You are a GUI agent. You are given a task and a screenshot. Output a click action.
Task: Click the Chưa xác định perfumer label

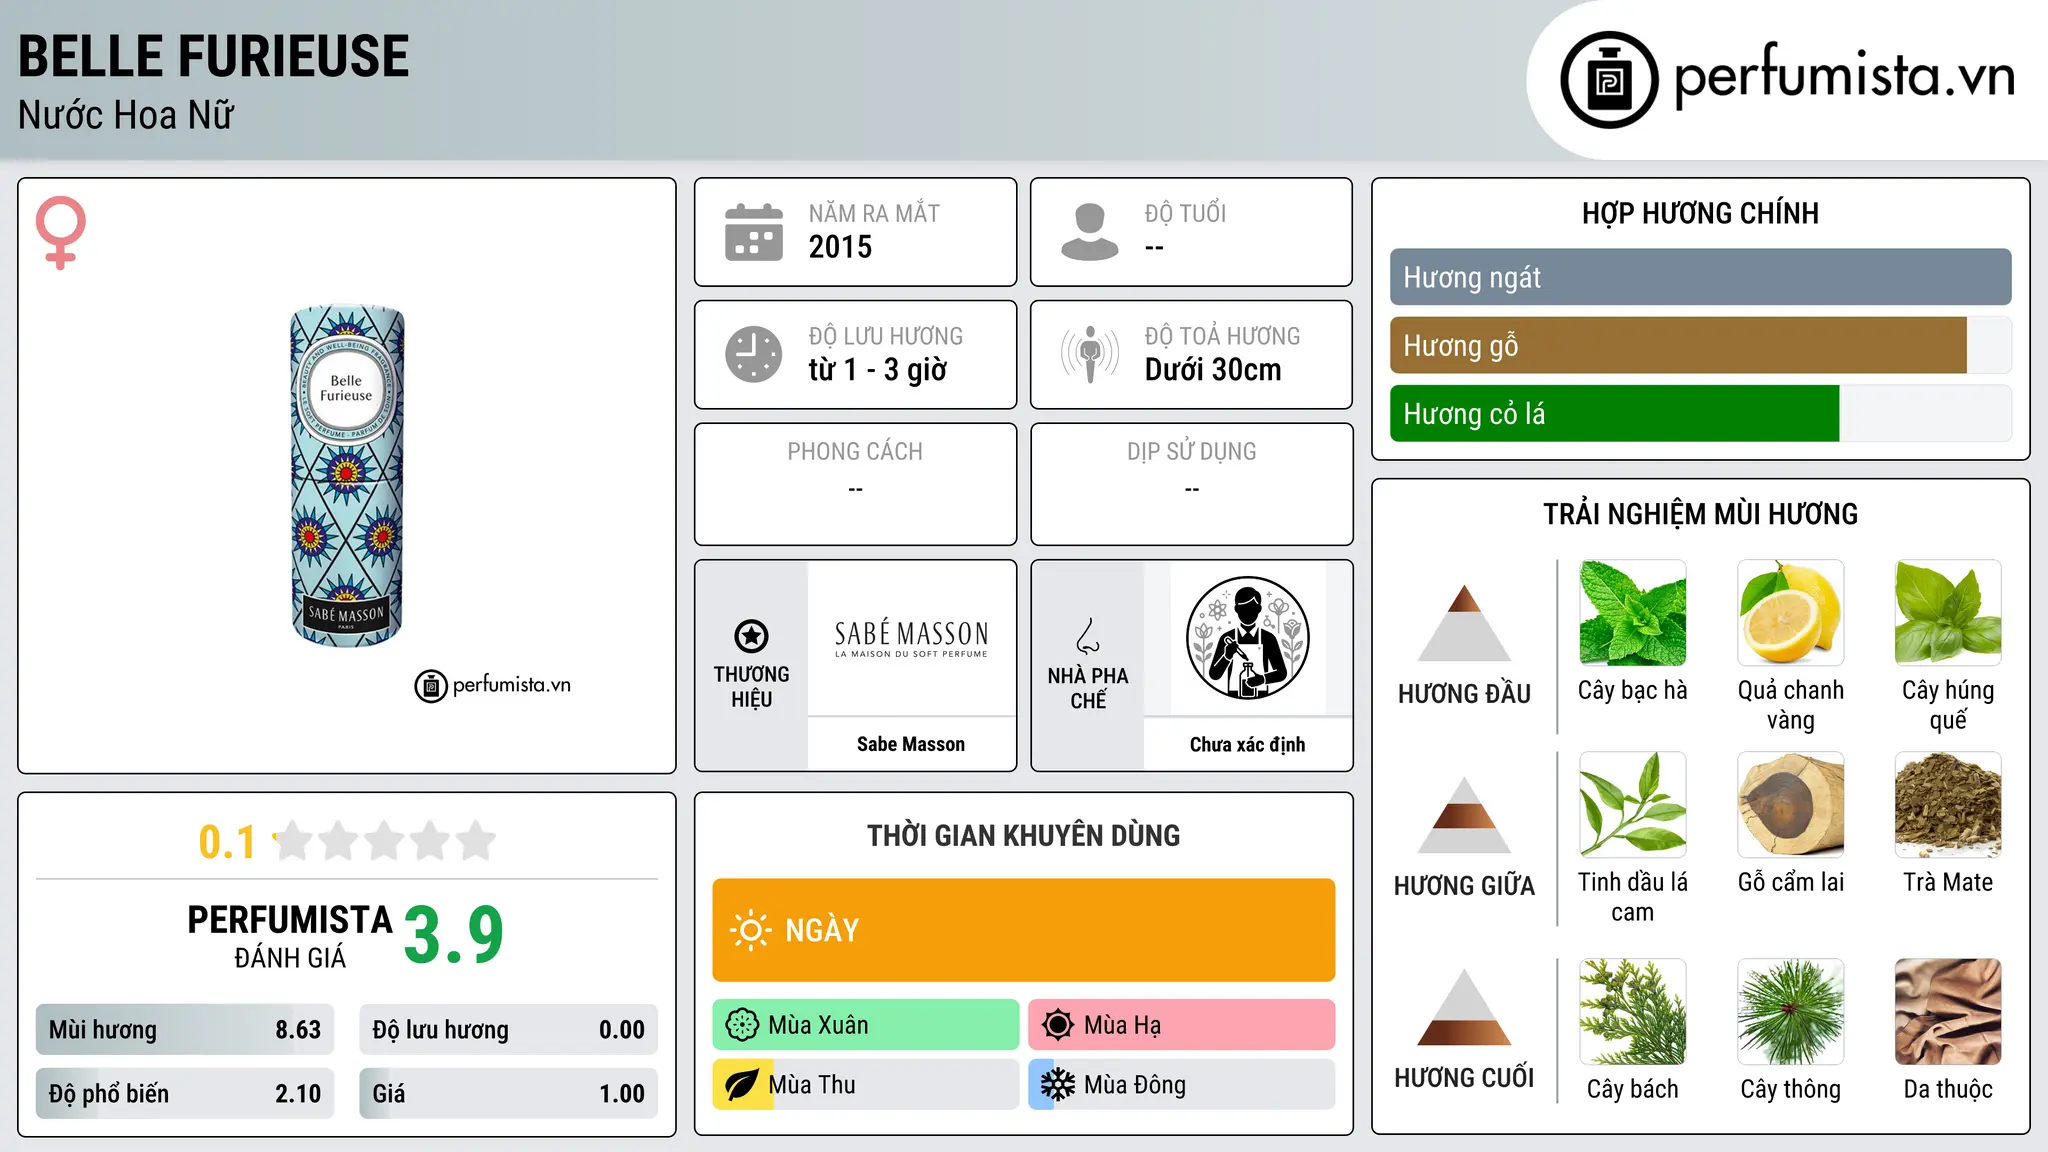click(x=1247, y=744)
